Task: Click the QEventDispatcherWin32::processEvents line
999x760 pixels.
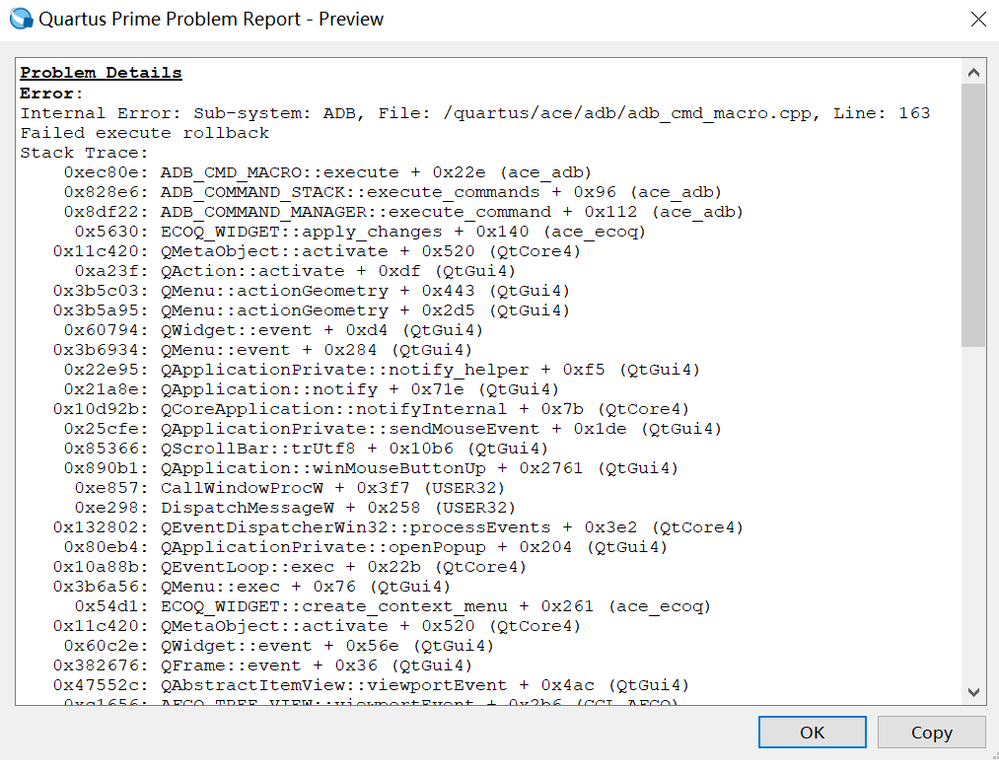Action: coord(398,528)
